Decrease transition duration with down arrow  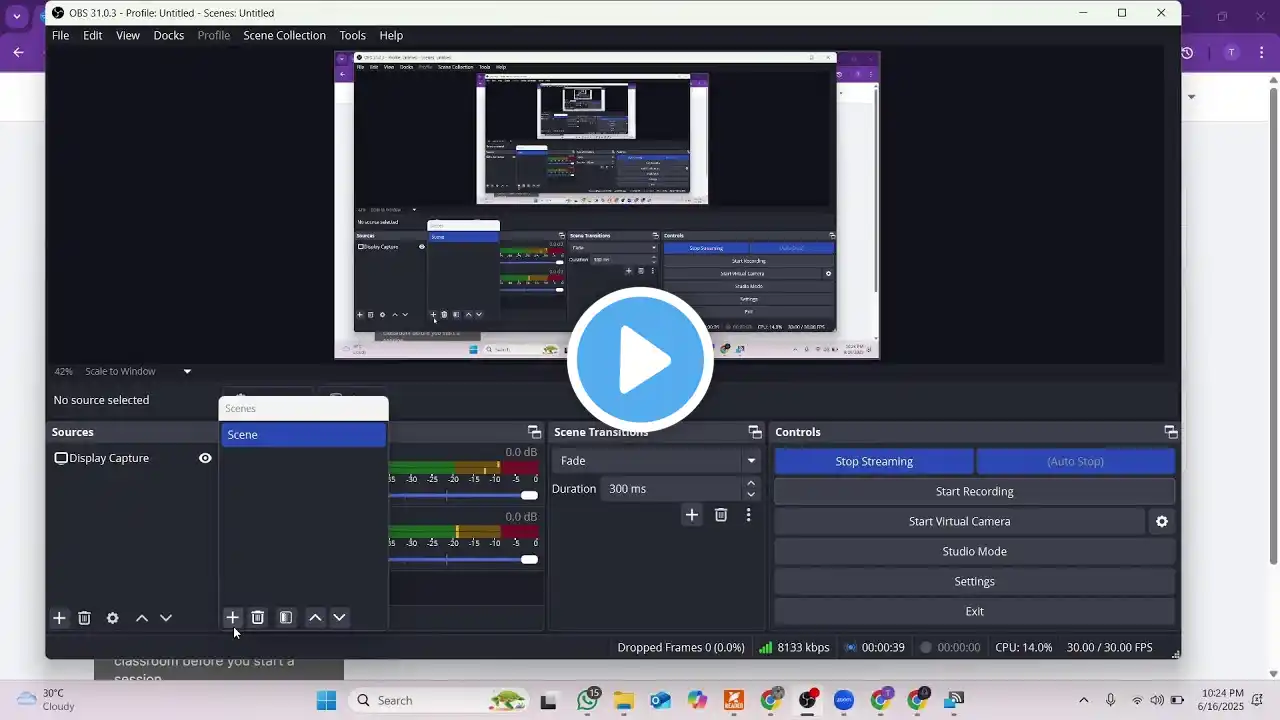[751, 494]
